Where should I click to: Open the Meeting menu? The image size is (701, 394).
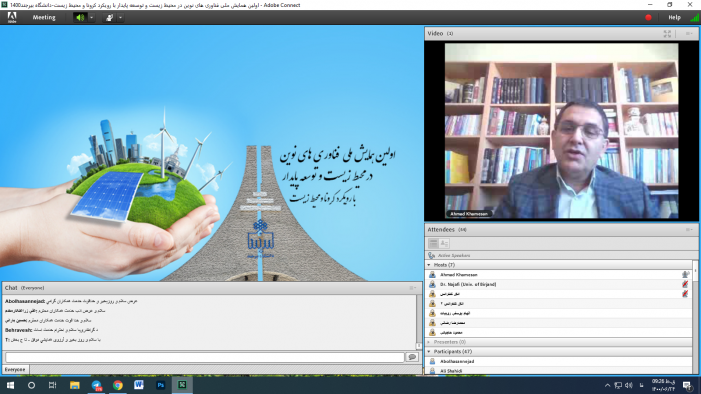tap(44, 17)
